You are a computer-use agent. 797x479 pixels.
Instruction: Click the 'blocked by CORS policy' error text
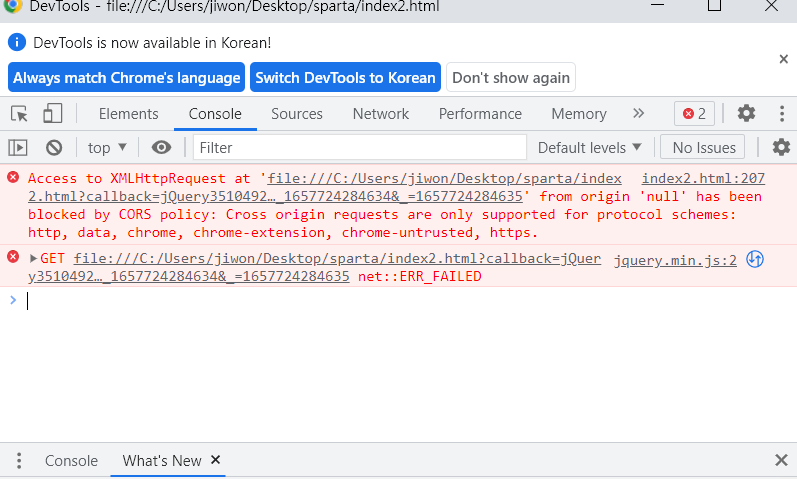pyautogui.click(x=122, y=215)
